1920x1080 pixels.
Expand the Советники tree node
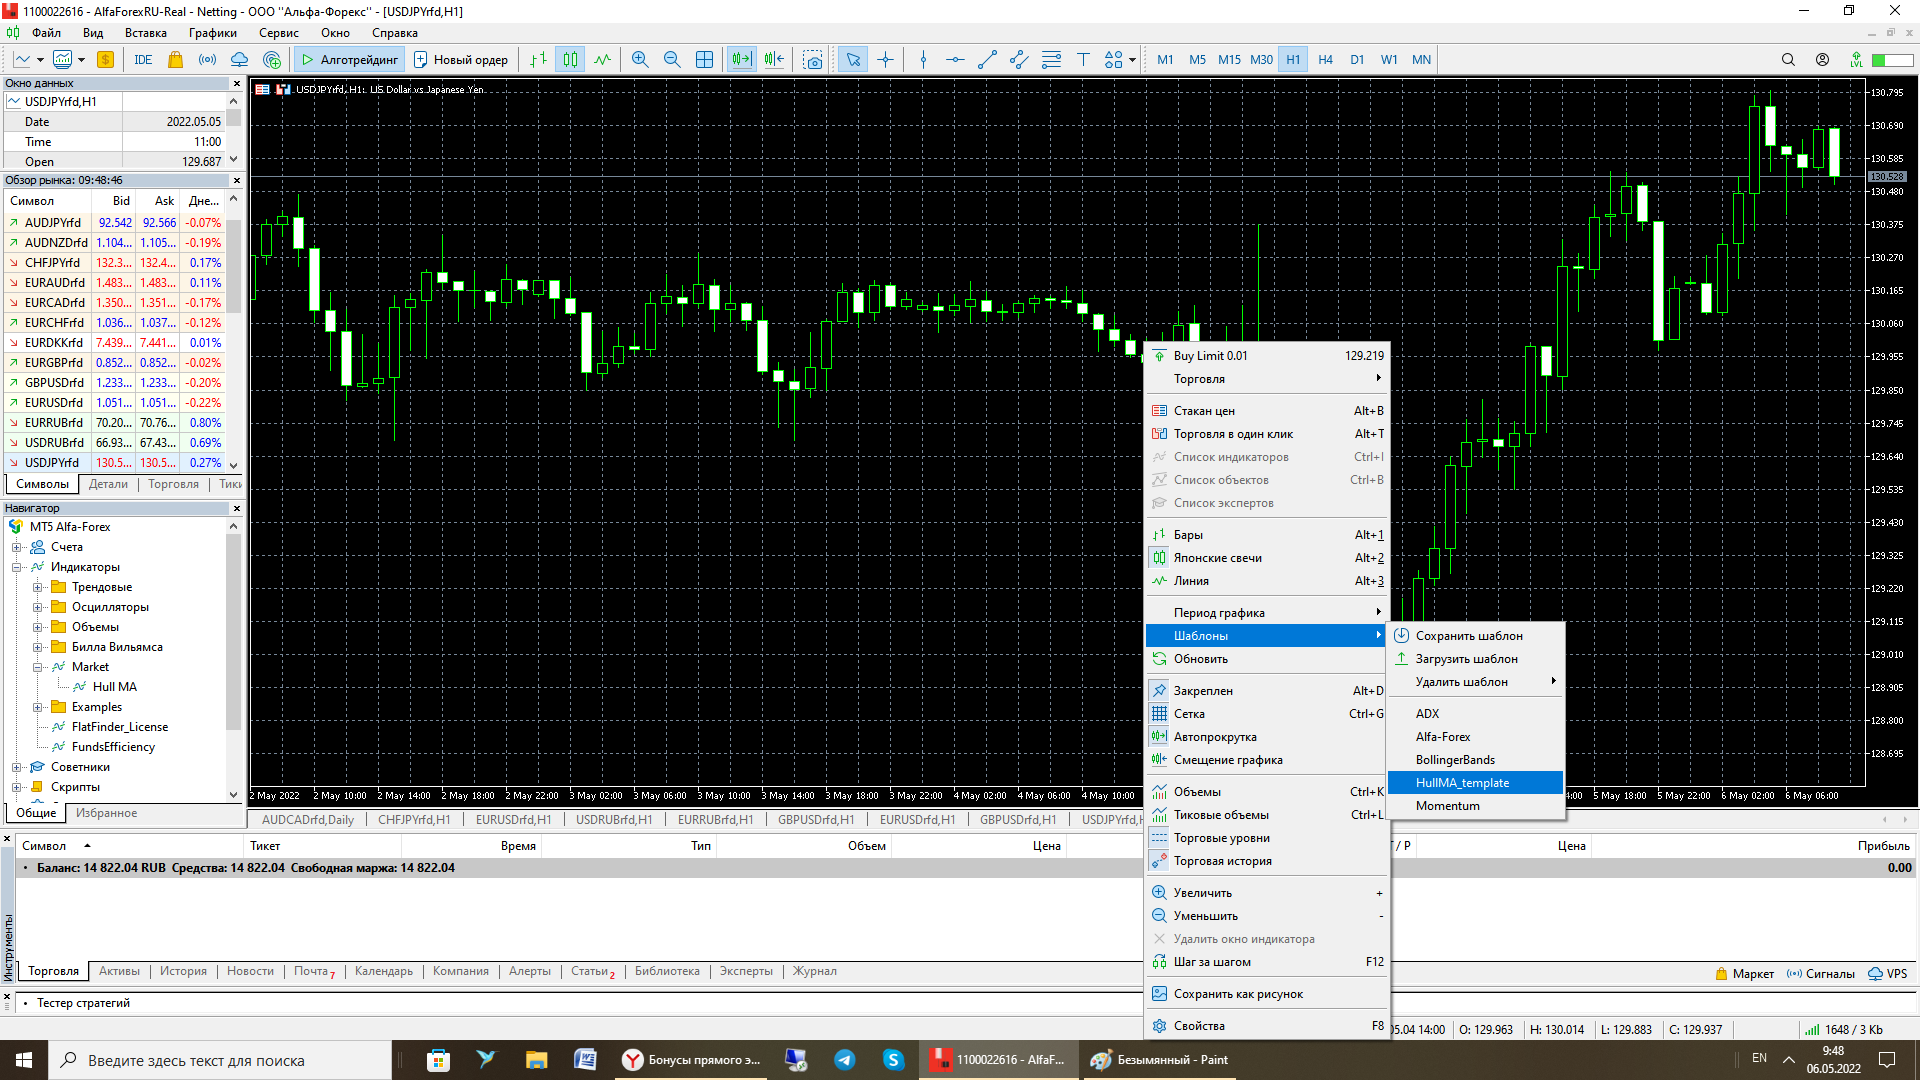click(17, 767)
